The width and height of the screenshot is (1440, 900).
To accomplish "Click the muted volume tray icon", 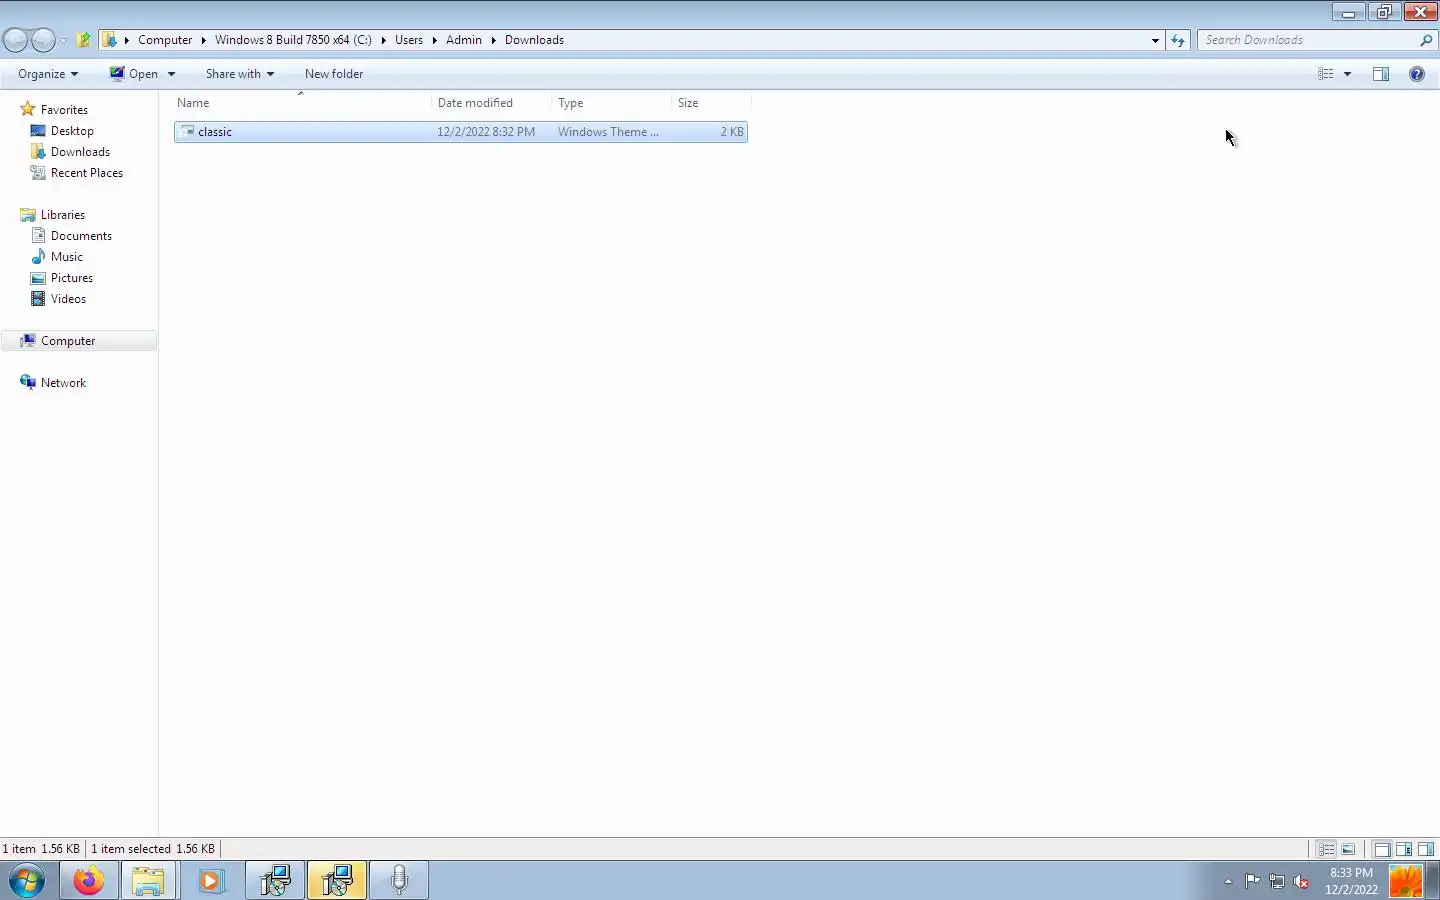I will click(1301, 881).
